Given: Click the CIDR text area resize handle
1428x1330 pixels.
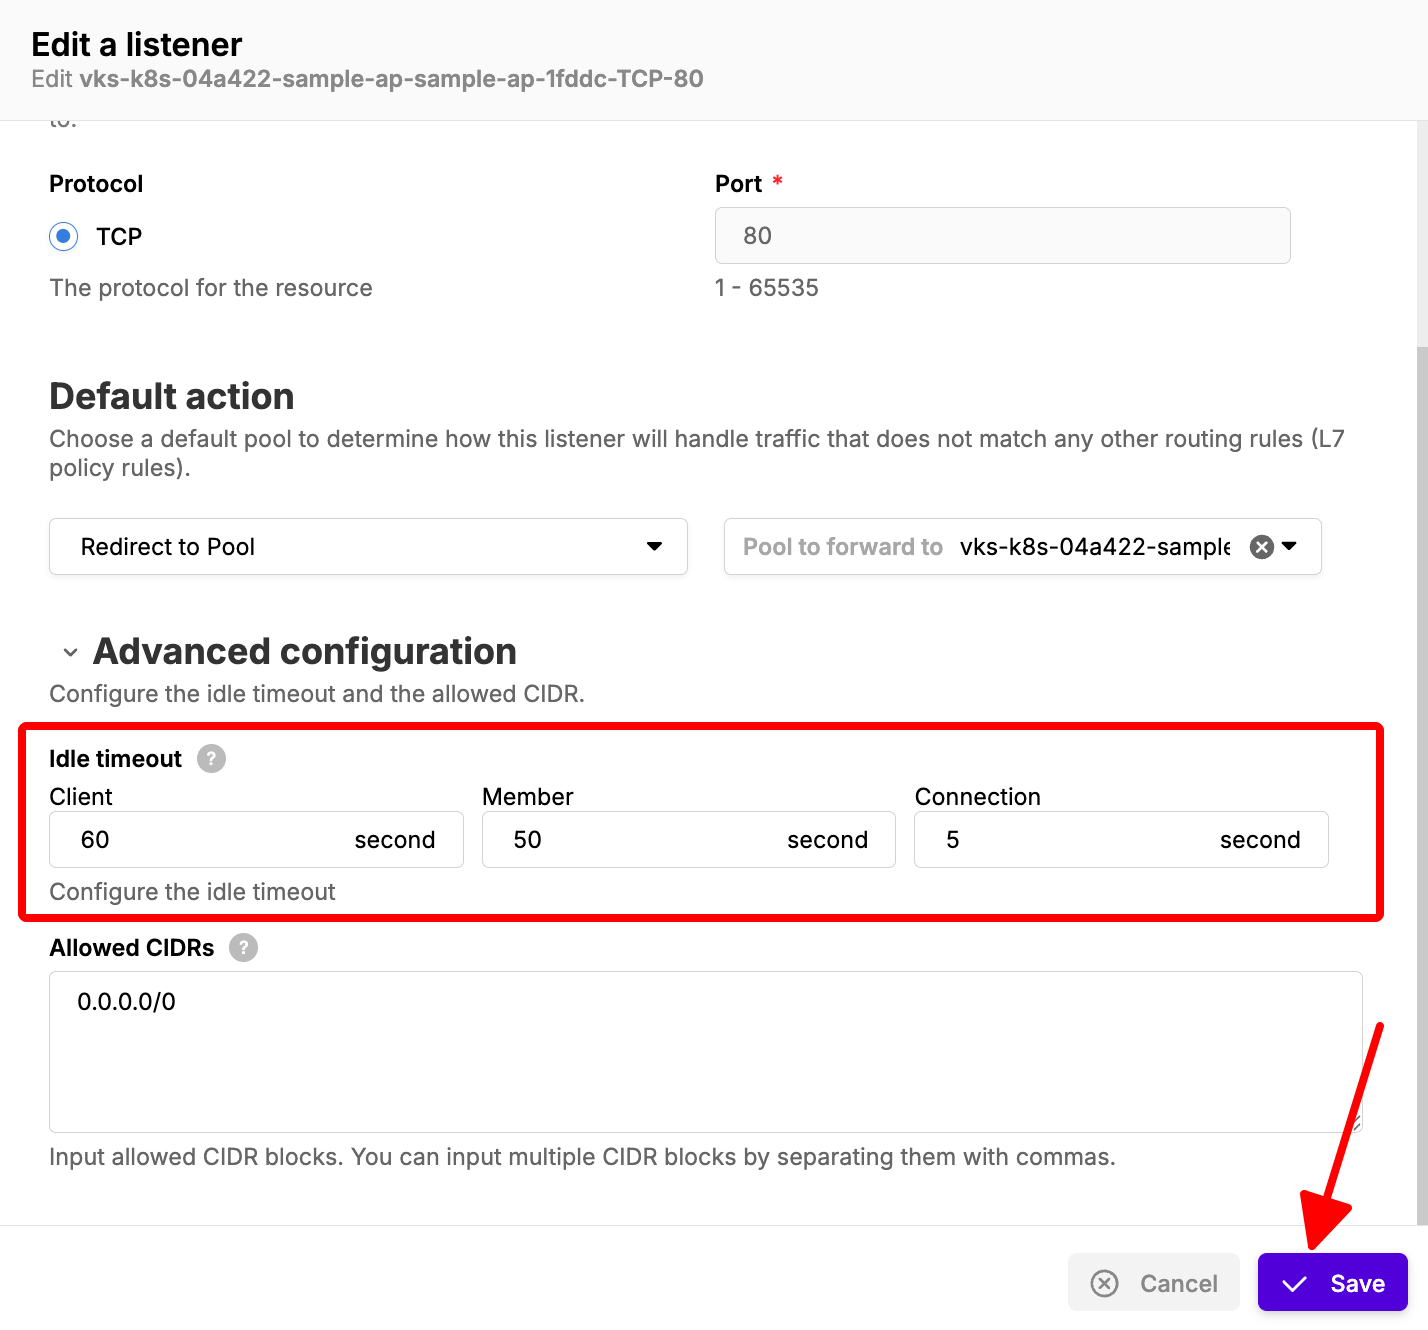Looking at the screenshot, I should (1355, 1125).
